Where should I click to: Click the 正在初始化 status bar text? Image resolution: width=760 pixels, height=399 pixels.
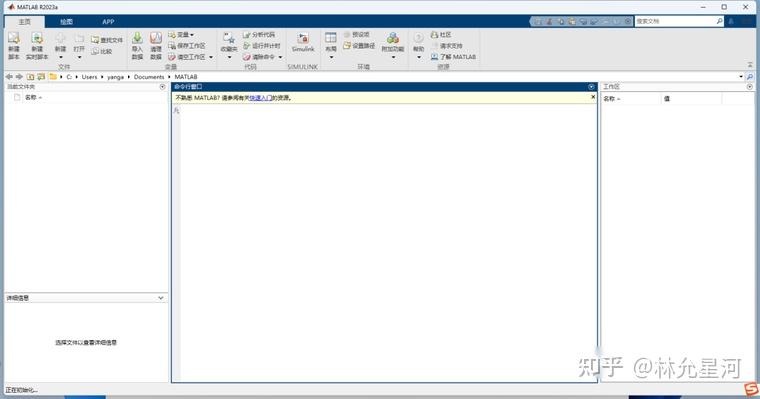pos(21,390)
